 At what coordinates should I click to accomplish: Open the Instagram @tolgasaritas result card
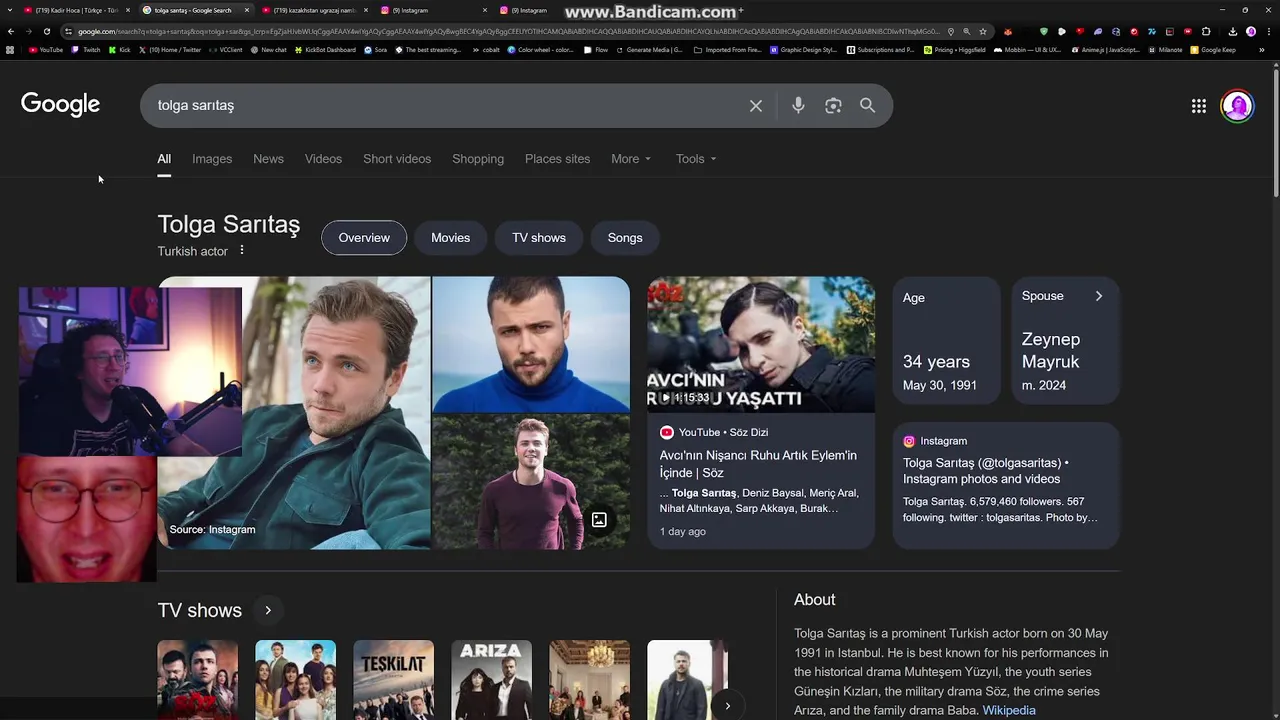click(1006, 485)
